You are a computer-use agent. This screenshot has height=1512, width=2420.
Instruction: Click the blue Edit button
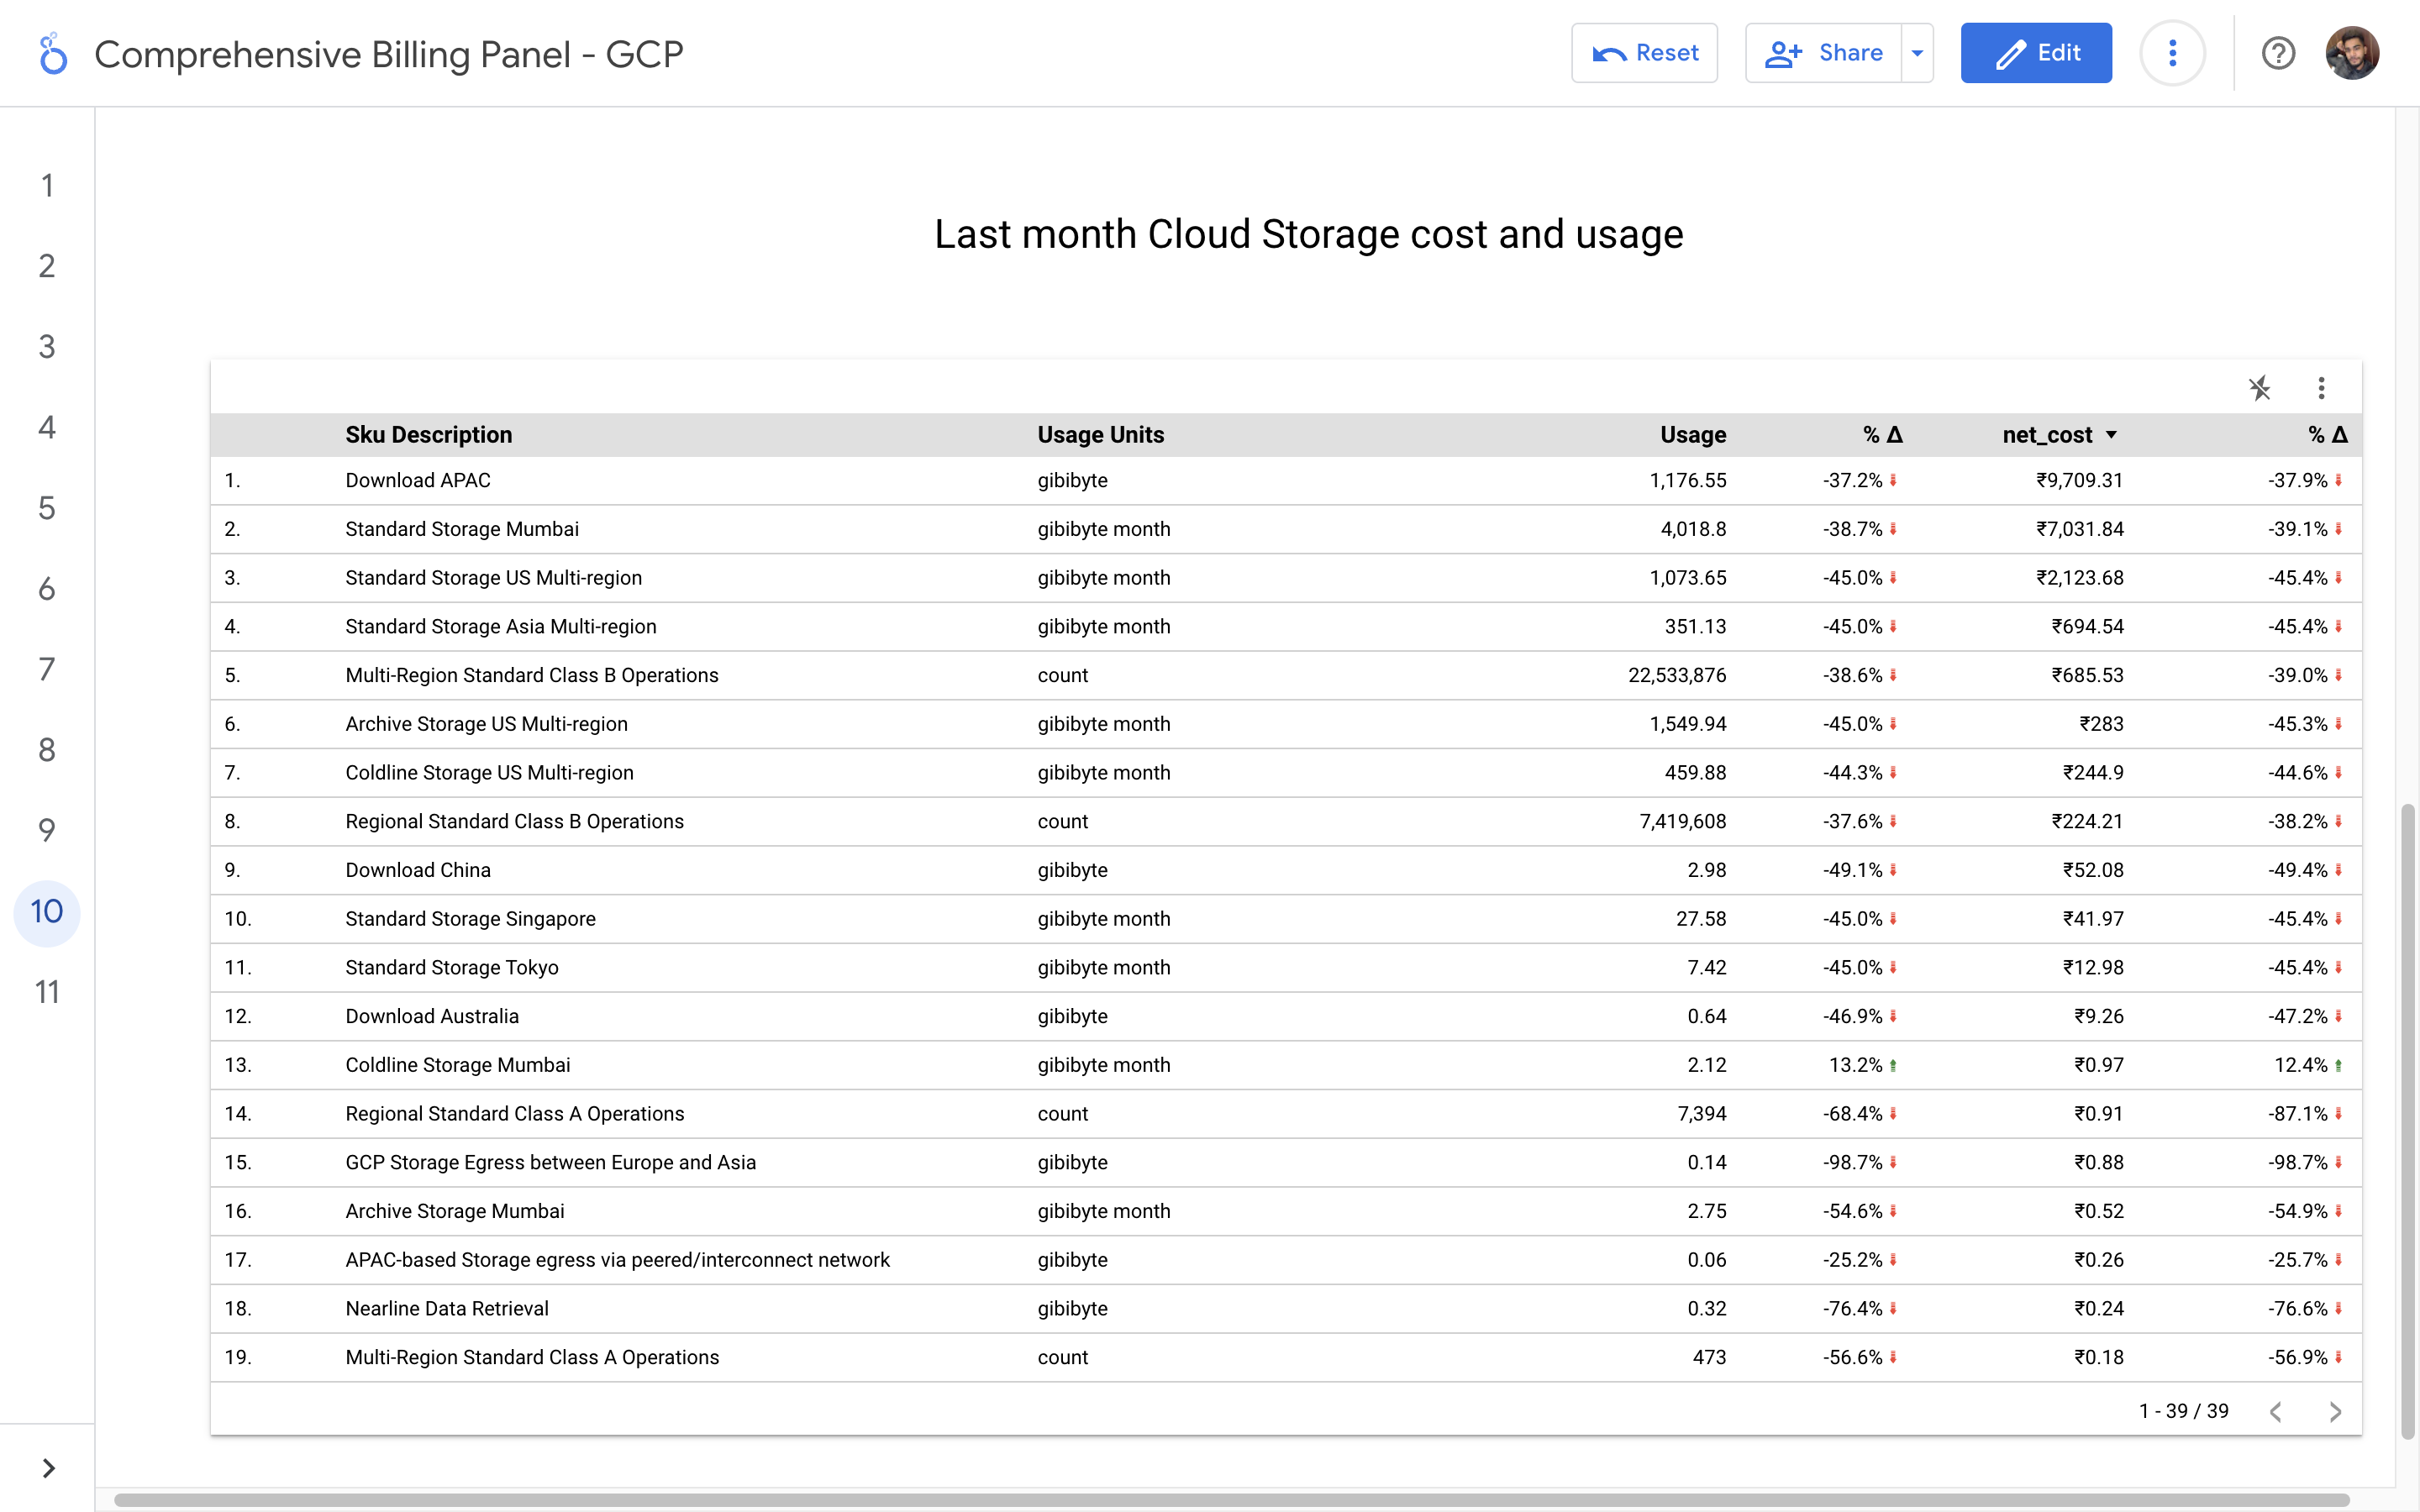(x=2035, y=53)
